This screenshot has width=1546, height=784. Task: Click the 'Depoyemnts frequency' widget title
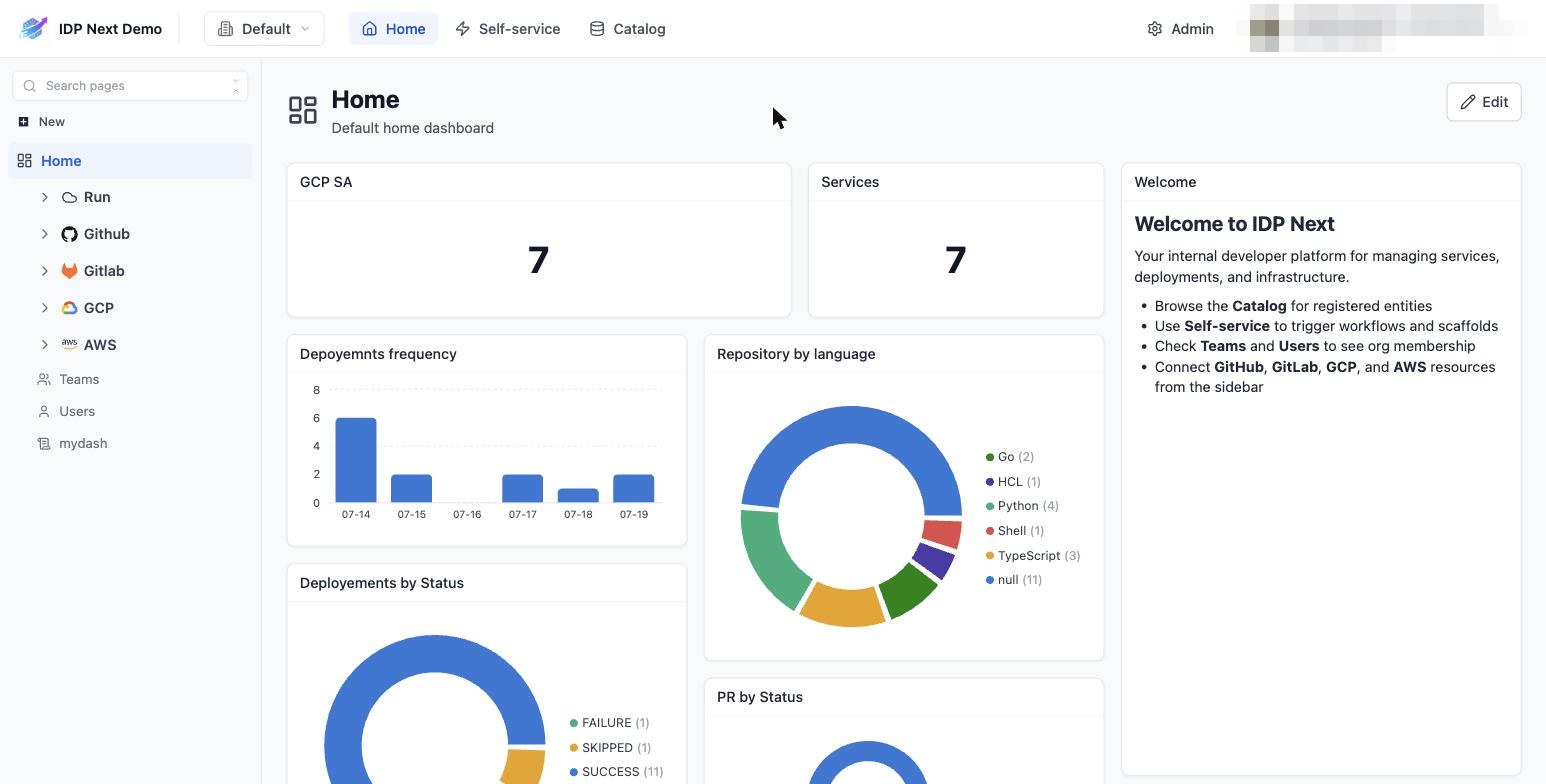378,354
